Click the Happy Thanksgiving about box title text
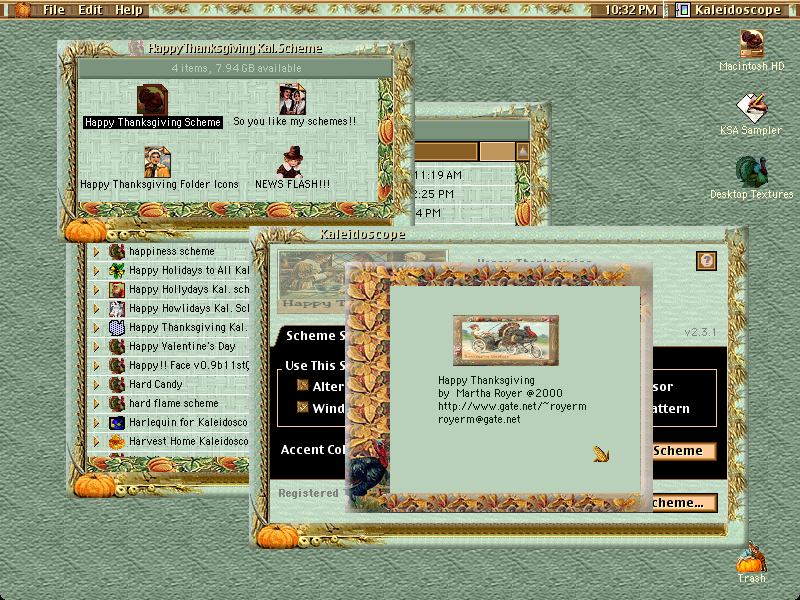 (486, 380)
